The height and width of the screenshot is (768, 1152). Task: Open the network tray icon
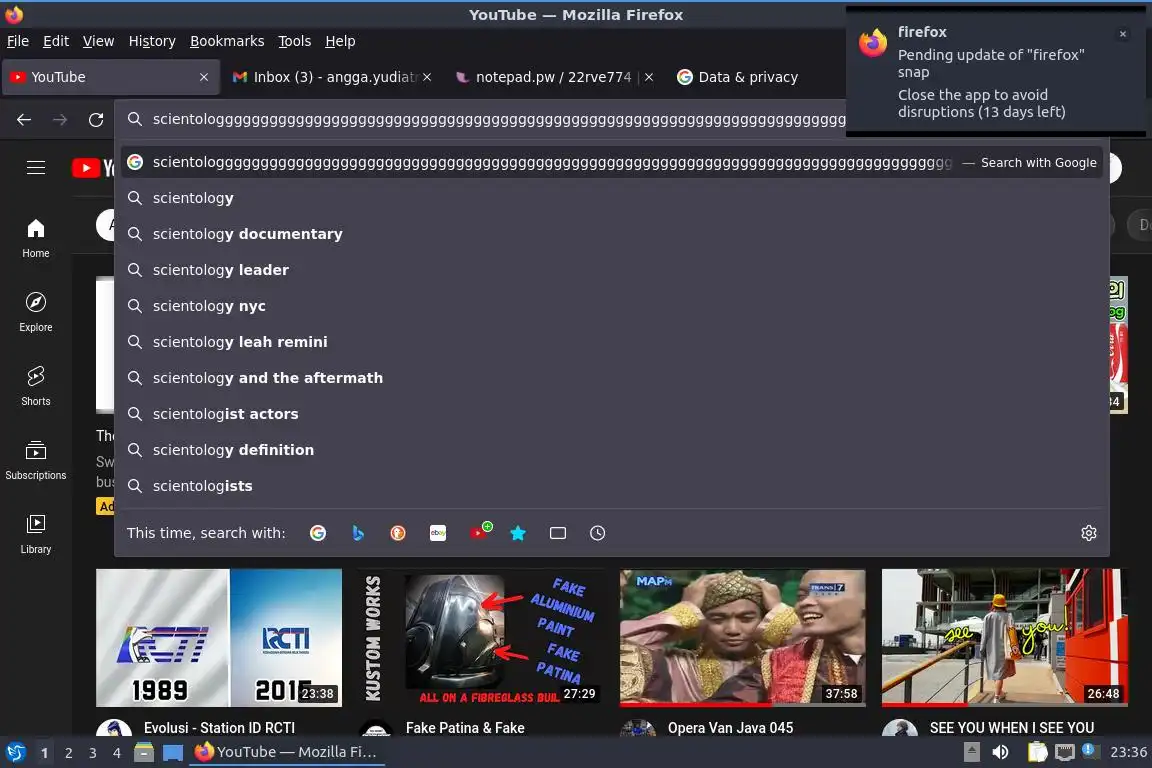tap(1065, 752)
